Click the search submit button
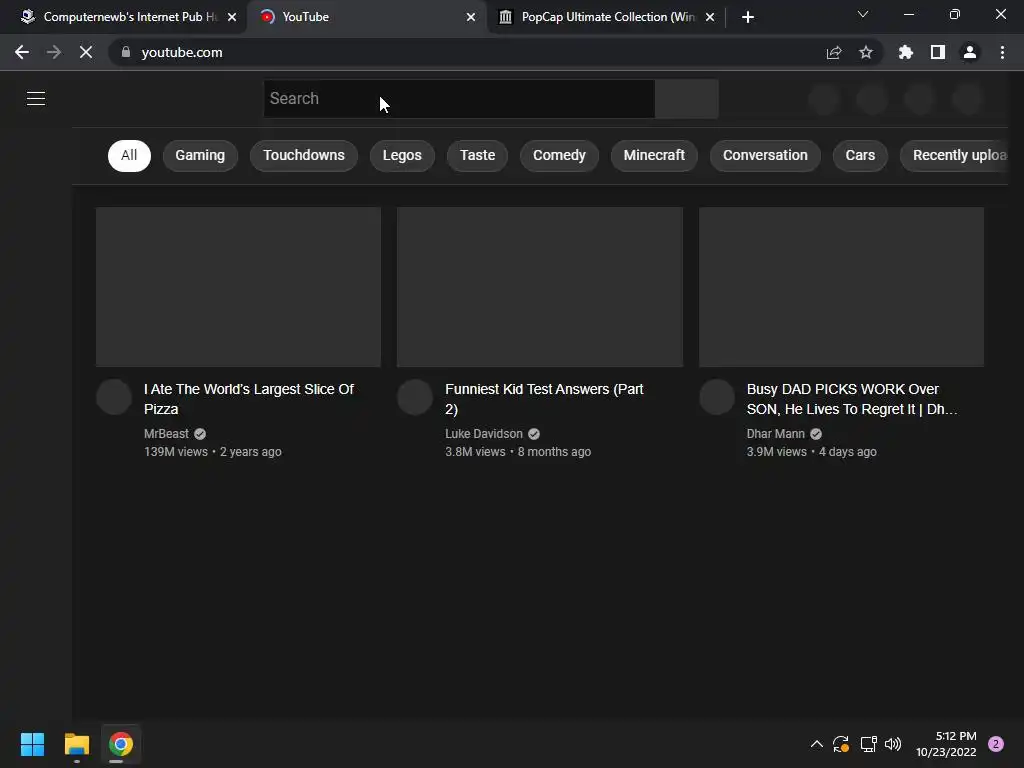Screen dimensions: 1024x768 [x=687, y=99]
